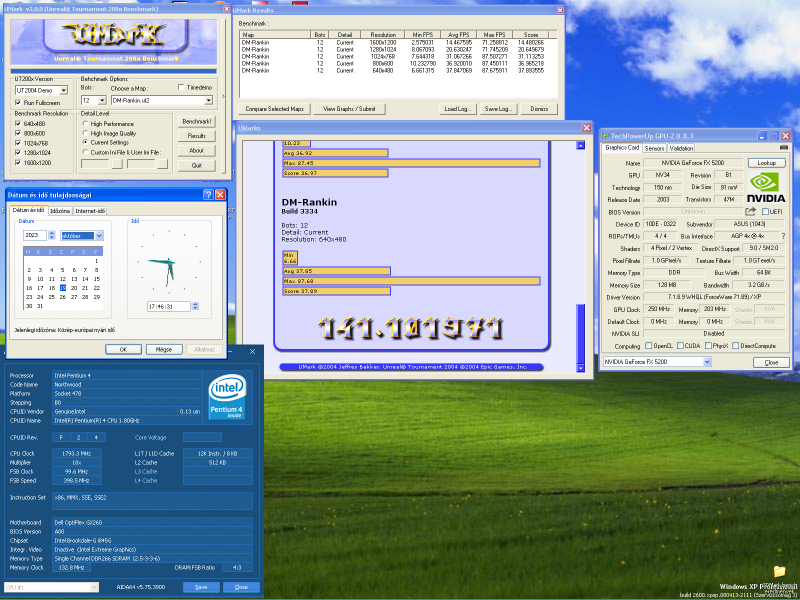The height and width of the screenshot is (600, 800).
Task: Uncheck the 800x600 benchmark resolution
Action: pyautogui.click(x=18, y=134)
